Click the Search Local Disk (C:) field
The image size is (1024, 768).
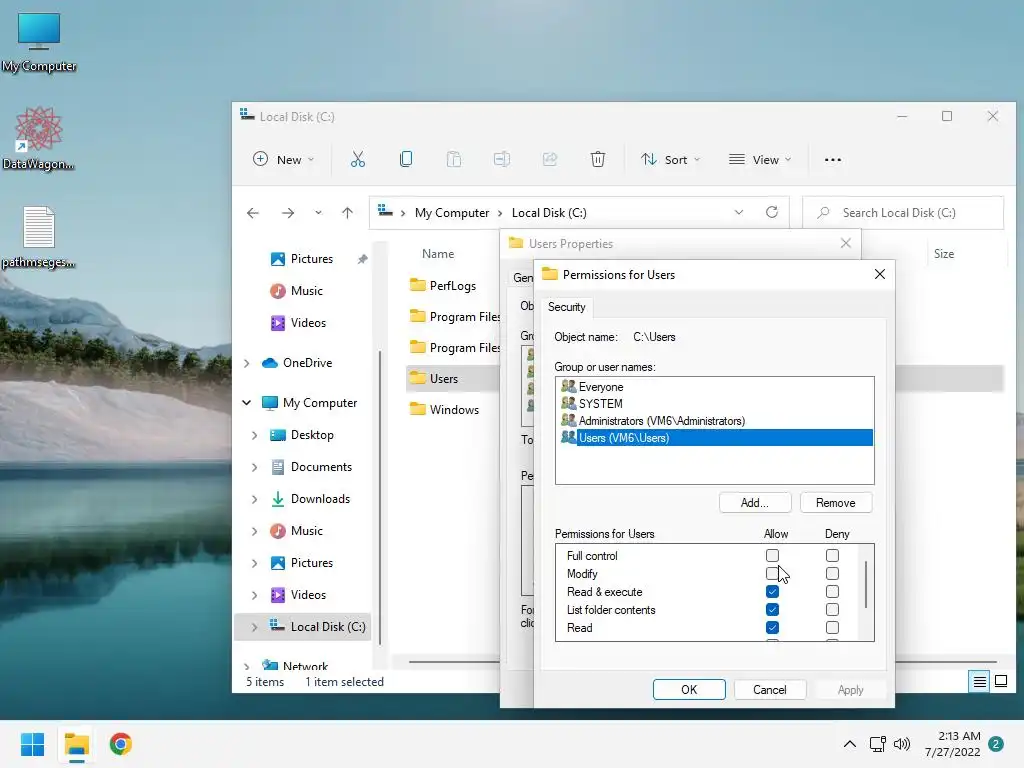pyautogui.click(x=903, y=213)
